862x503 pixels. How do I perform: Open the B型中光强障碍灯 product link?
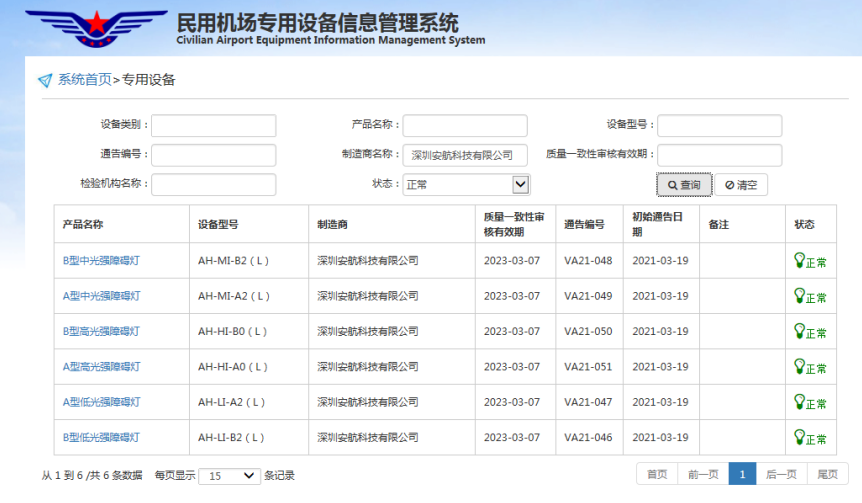click(x=101, y=261)
